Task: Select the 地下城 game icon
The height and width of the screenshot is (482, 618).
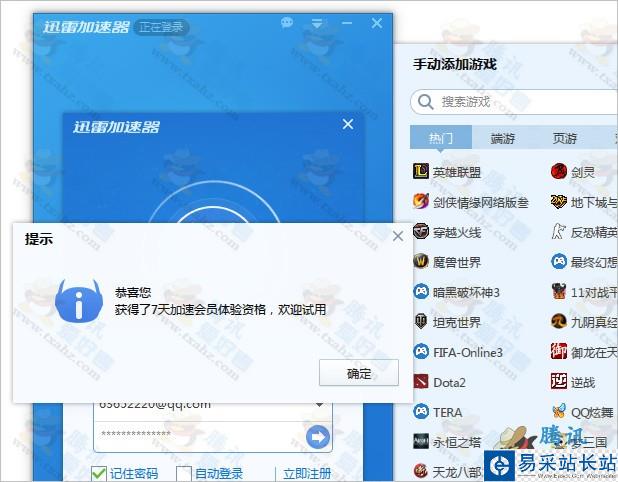Action: coord(558,201)
